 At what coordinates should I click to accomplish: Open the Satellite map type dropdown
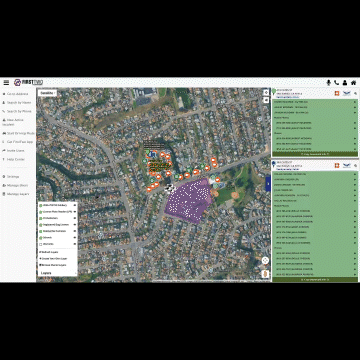click(x=47, y=93)
